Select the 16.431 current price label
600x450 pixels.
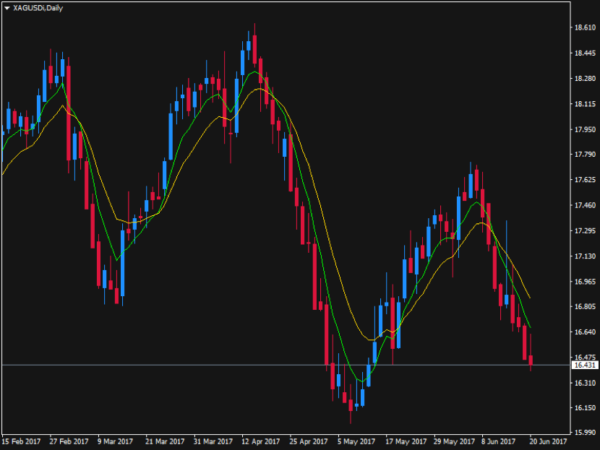click(x=585, y=365)
